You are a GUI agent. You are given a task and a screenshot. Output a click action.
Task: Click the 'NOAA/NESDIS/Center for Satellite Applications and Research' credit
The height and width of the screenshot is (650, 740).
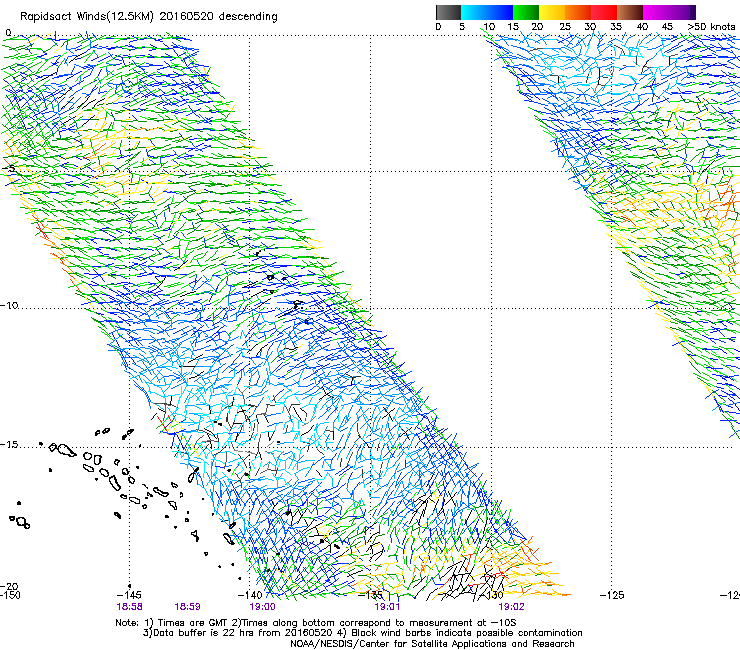(432, 644)
